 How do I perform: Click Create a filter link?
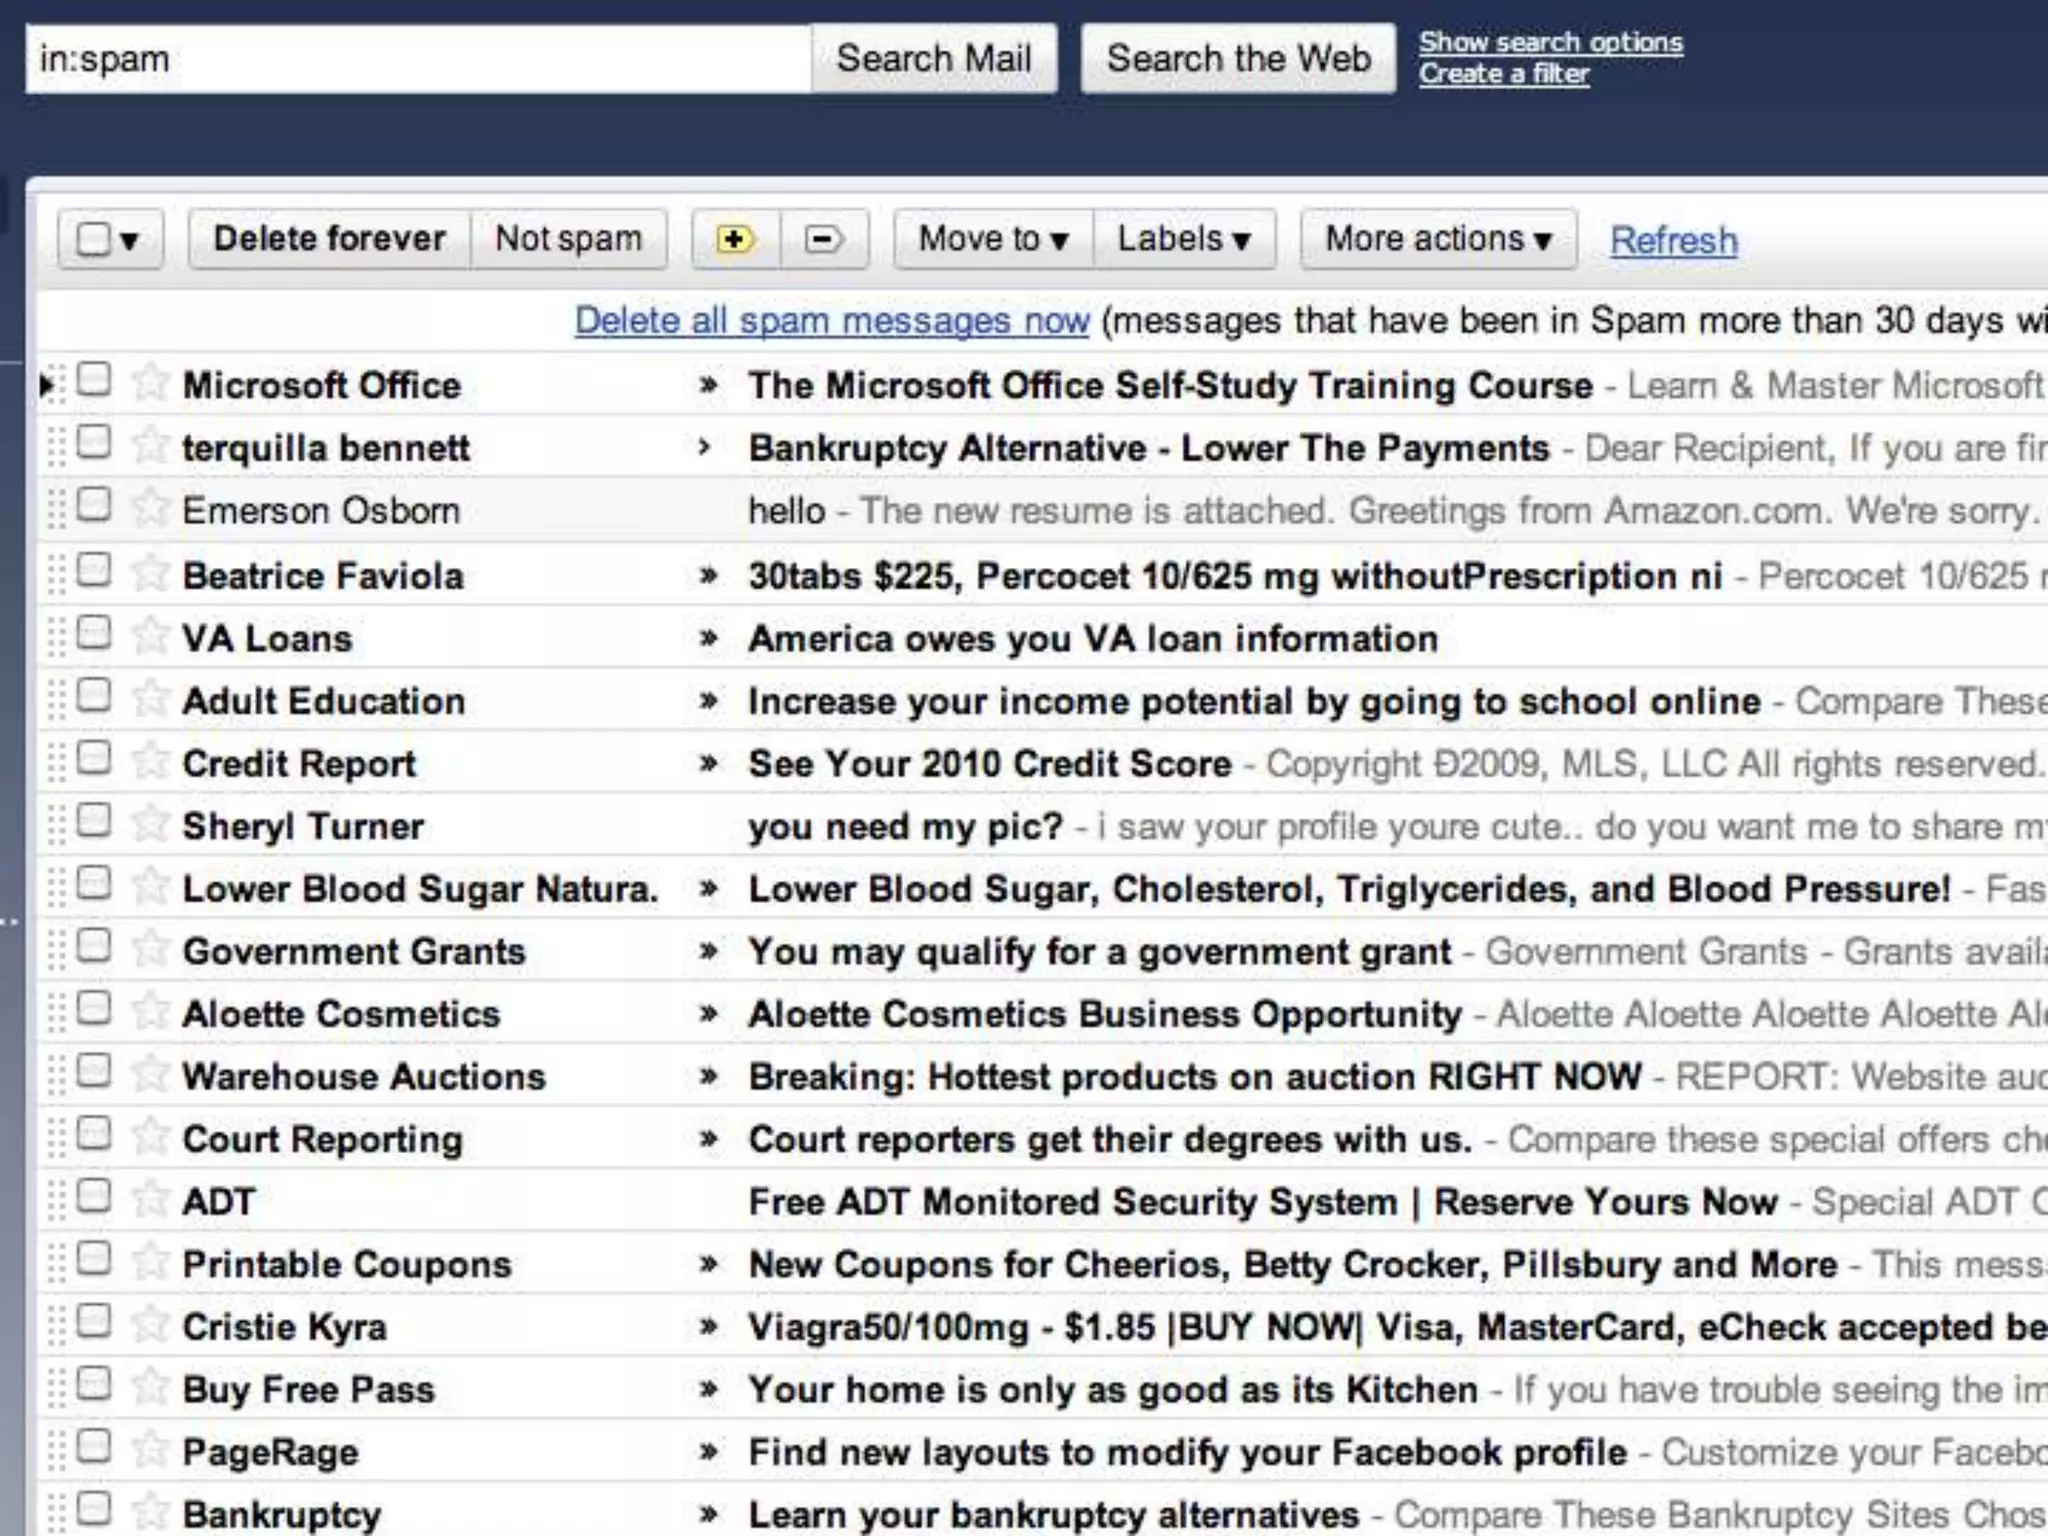coord(1504,74)
